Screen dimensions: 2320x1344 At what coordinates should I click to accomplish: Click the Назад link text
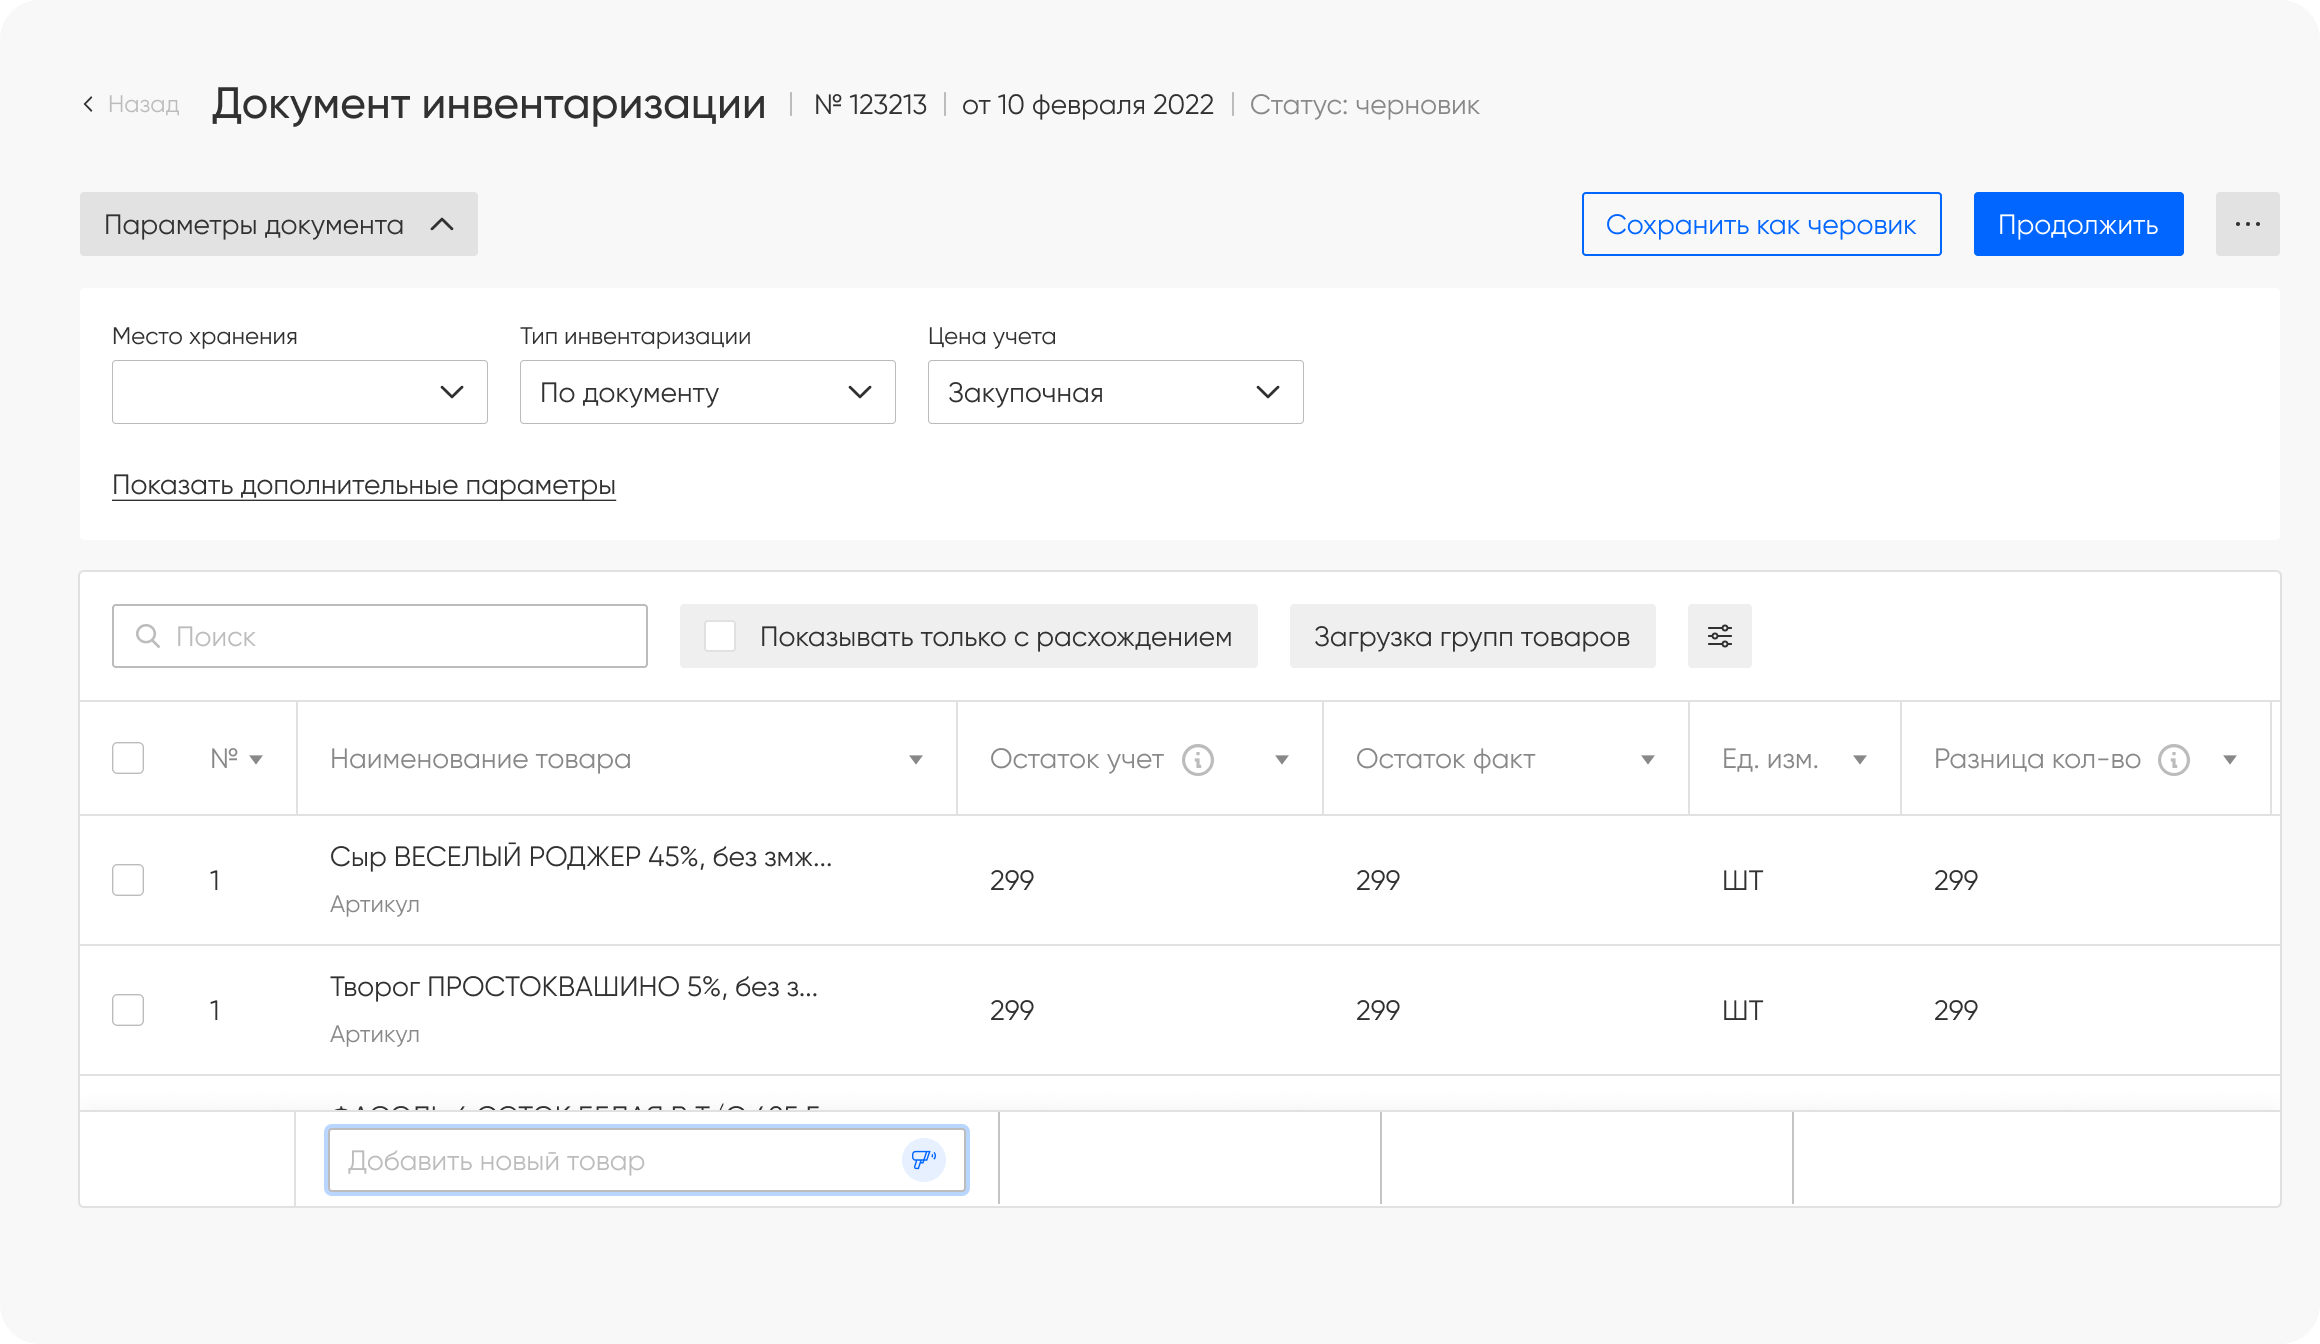tap(144, 104)
